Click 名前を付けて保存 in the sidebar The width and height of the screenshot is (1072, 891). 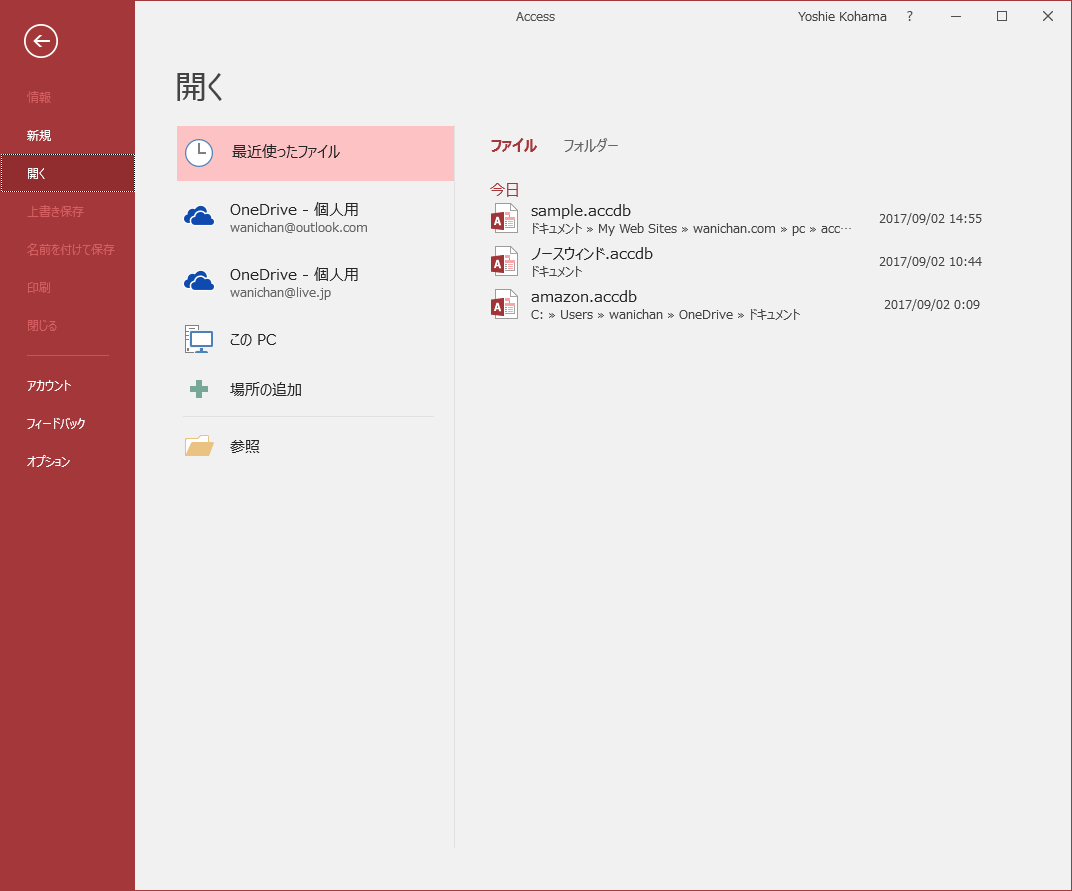click(x=70, y=250)
